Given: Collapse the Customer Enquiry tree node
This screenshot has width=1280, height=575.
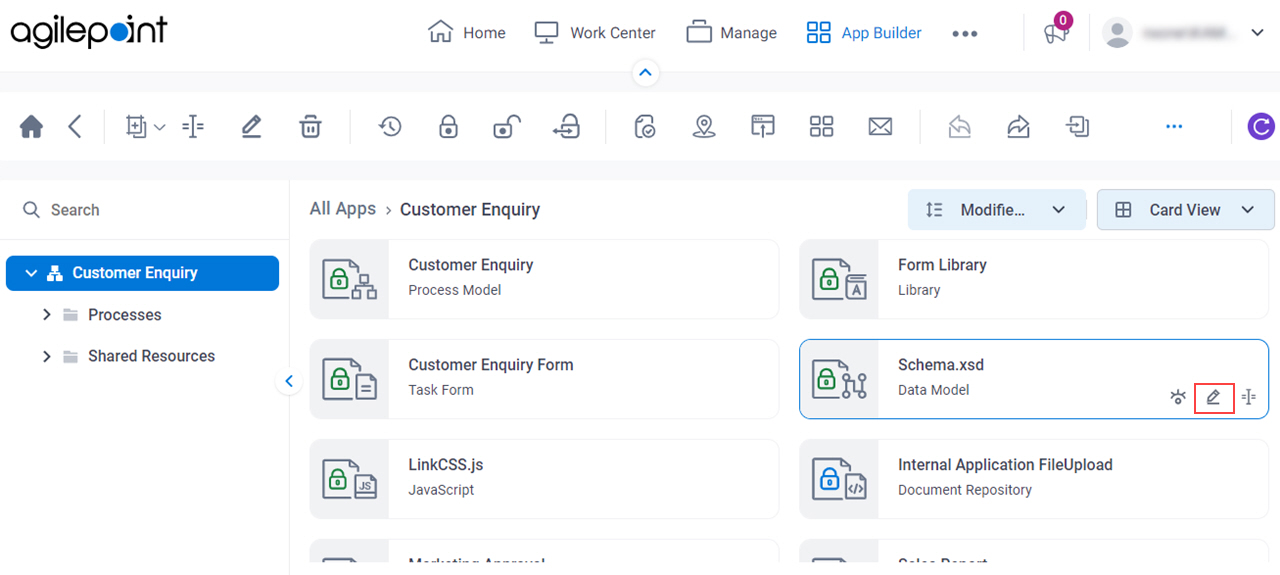Looking at the screenshot, I should coord(31,273).
